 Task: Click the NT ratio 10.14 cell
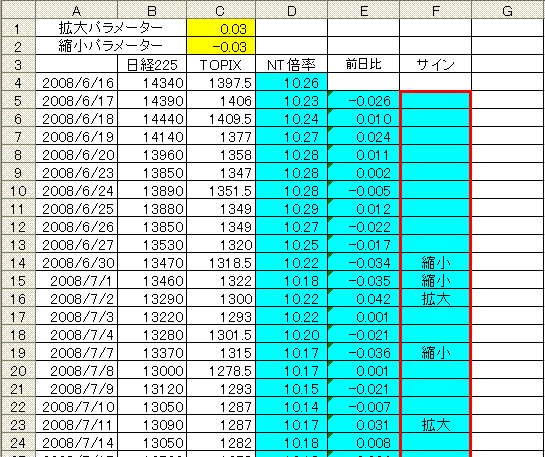pyautogui.click(x=292, y=407)
